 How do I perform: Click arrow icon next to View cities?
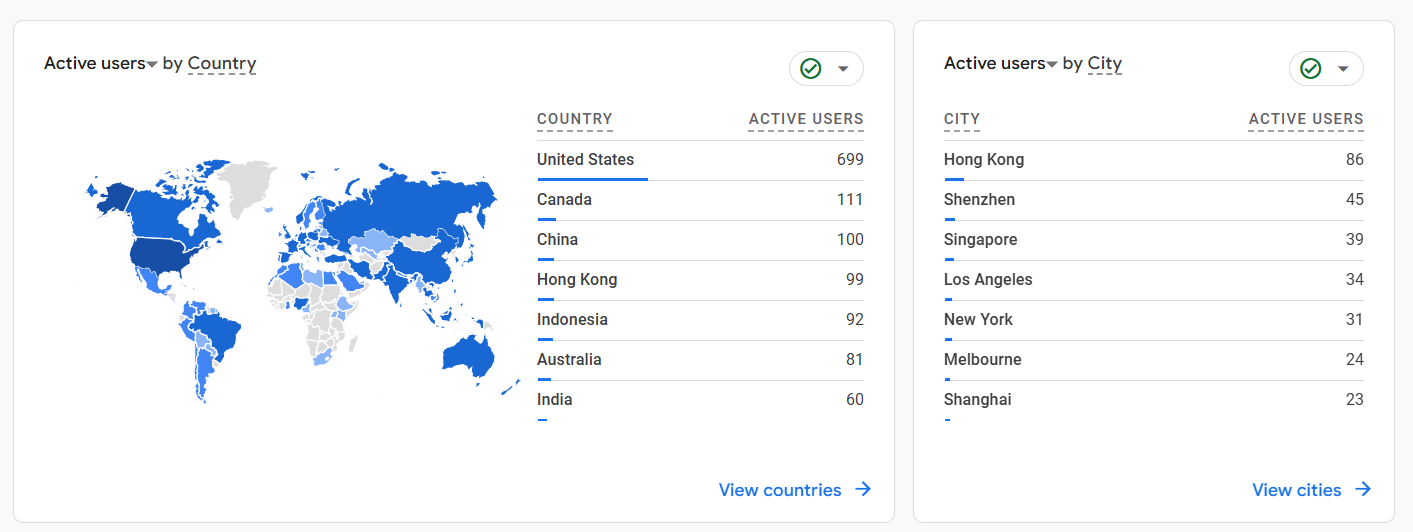pos(1363,489)
